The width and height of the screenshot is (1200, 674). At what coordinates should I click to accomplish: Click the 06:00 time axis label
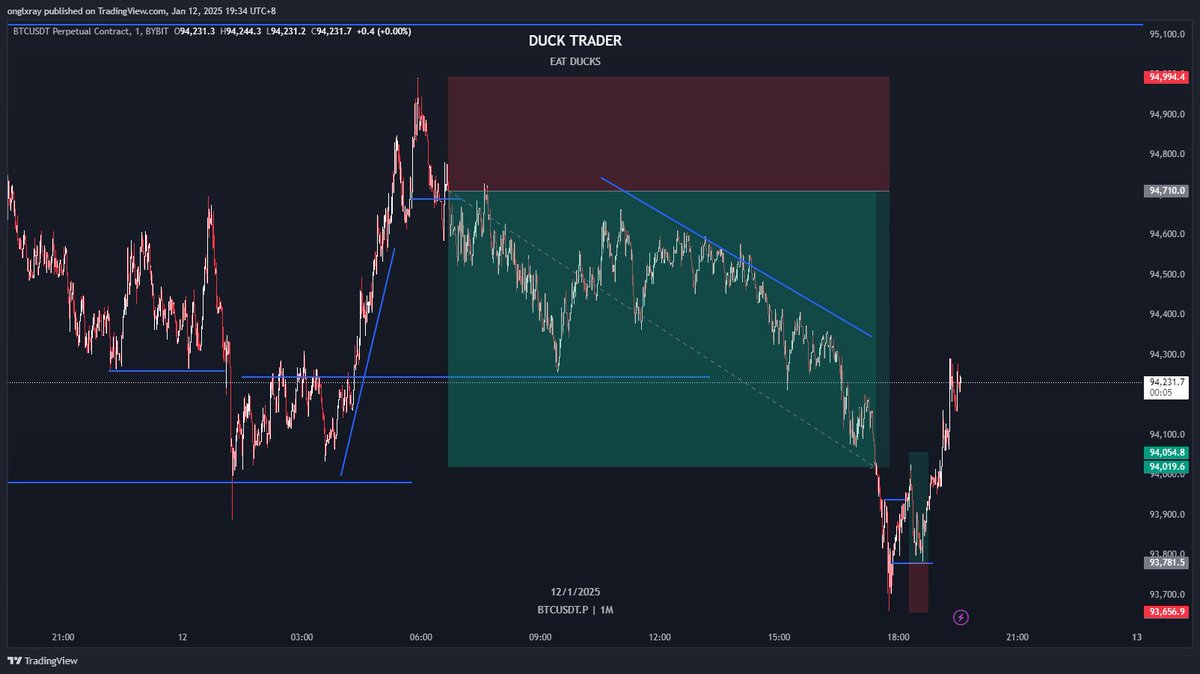(421, 637)
